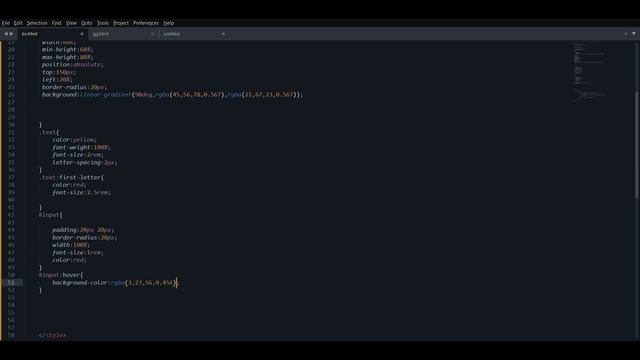Close the untitled tab

[x=223, y=34]
